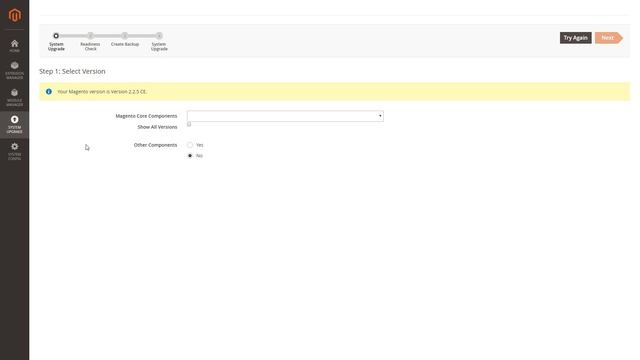Click the info icon in version notice
Image resolution: width=640 pixels, height=360 pixels.
click(49, 91)
